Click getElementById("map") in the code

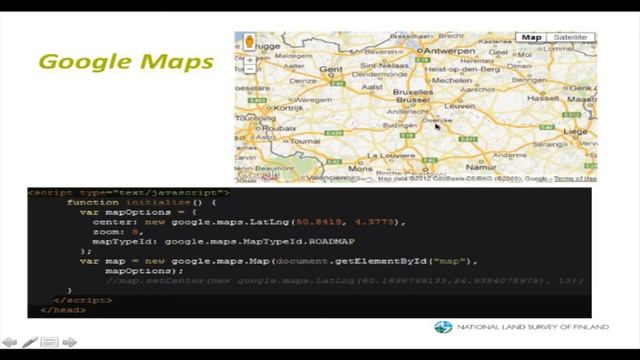click(402, 261)
